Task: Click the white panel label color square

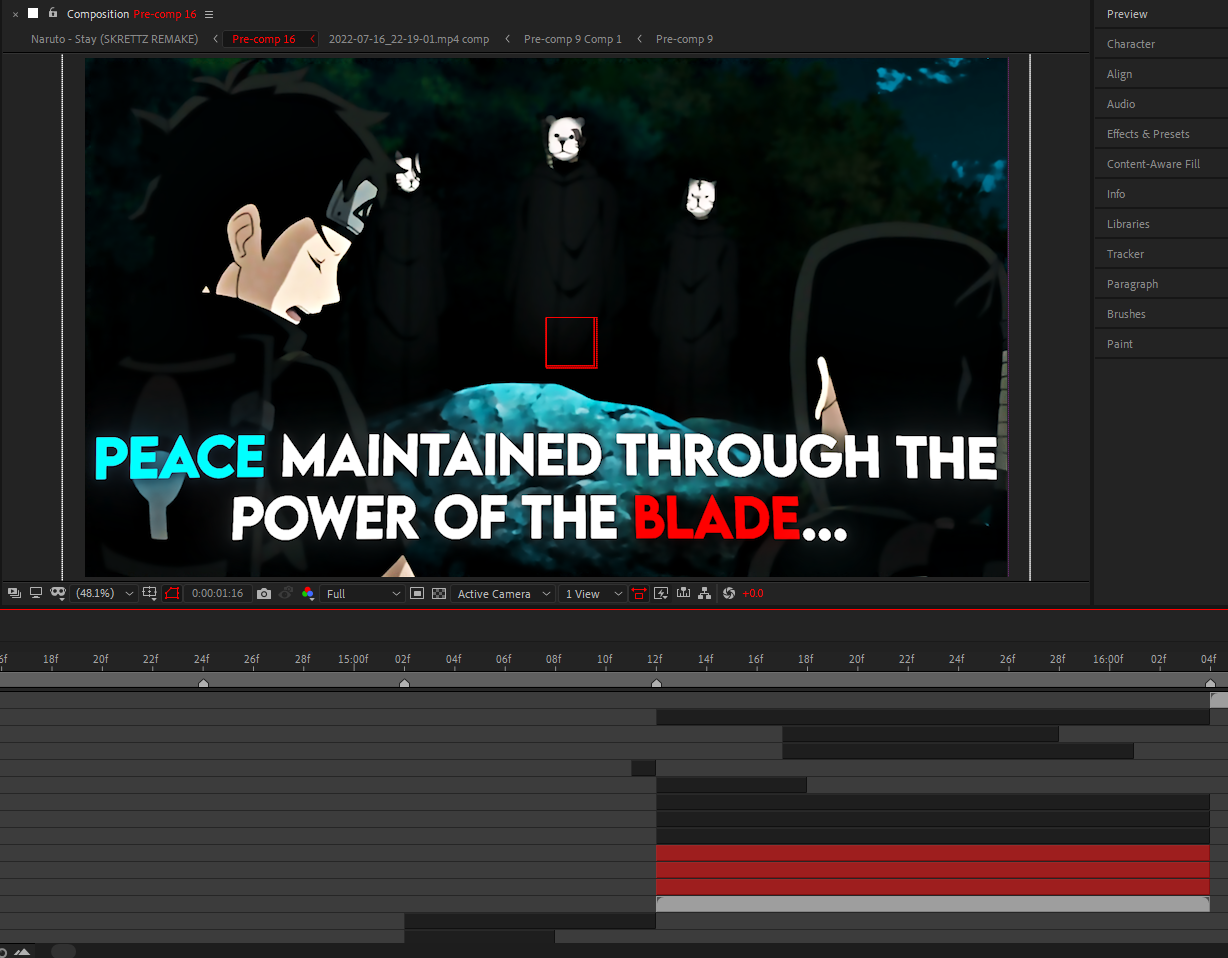Action: click(x=33, y=13)
